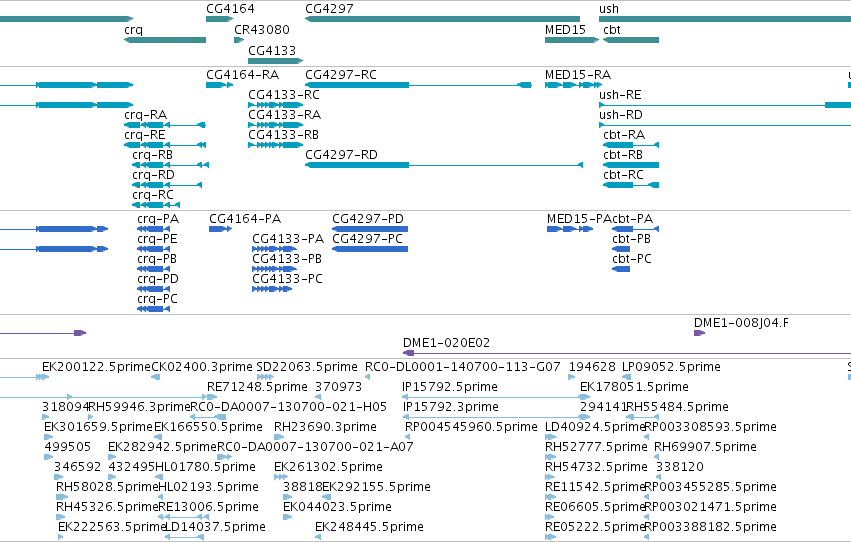Click the CG4164 gene arrow glyph
This screenshot has width=851, height=542.
pos(219,19)
